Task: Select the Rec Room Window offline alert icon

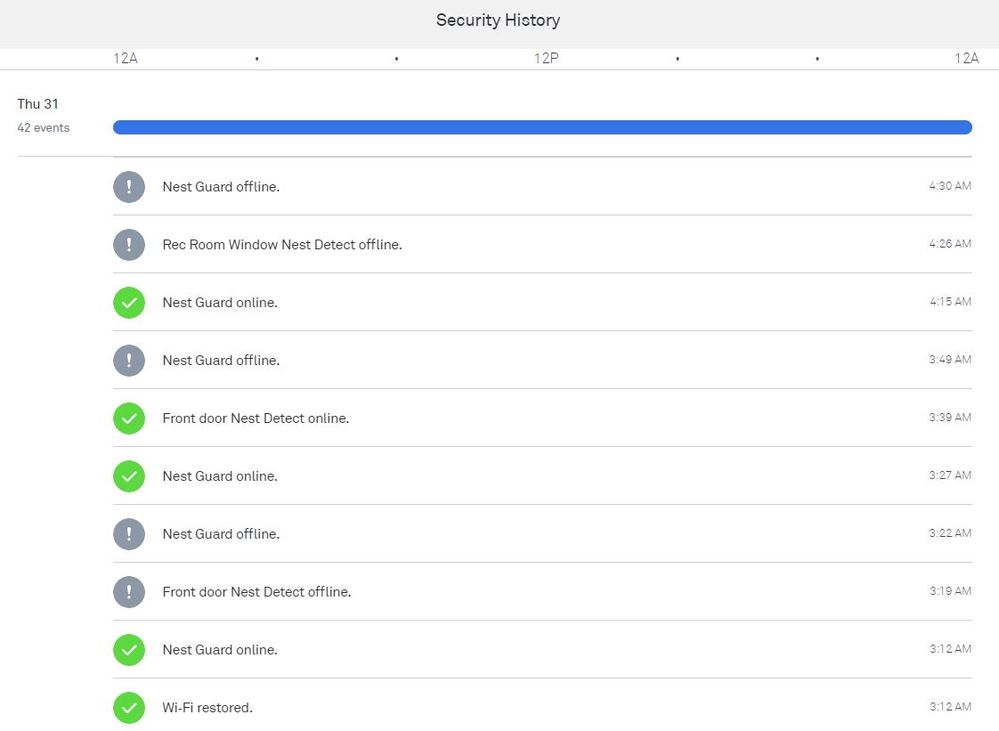Action: [x=129, y=245]
